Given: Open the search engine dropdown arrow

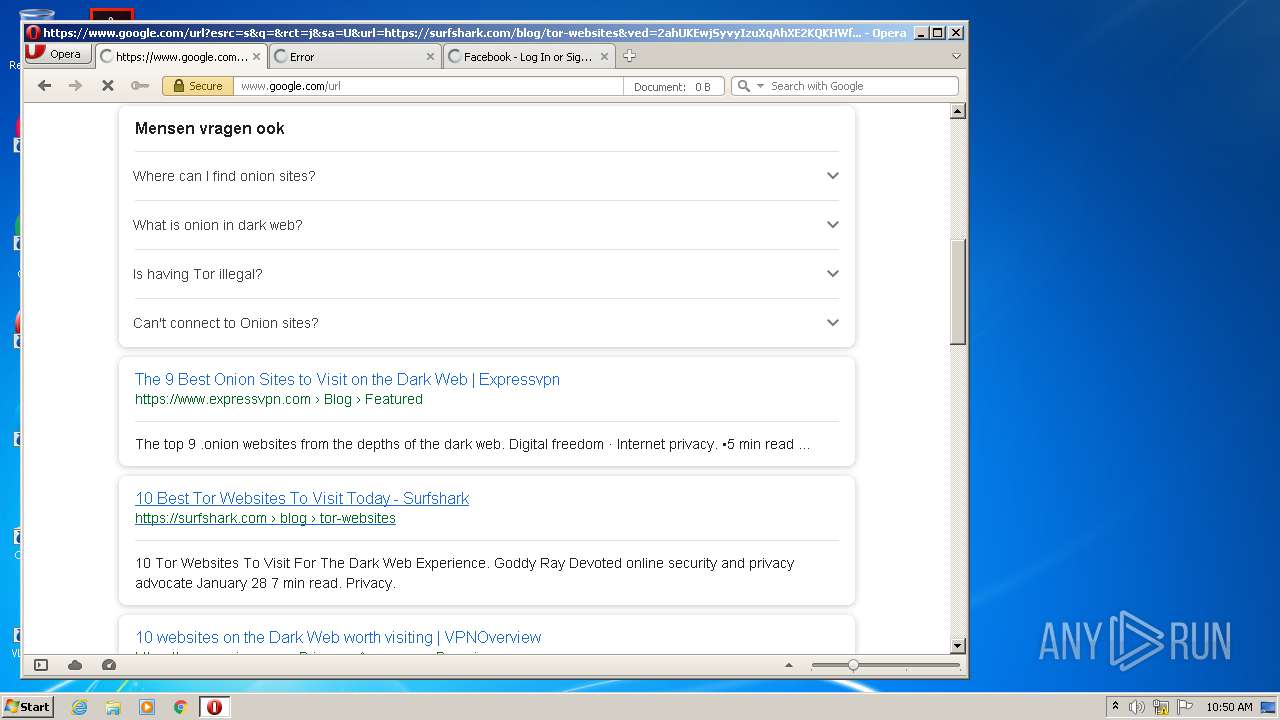Looking at the screenshot, I should 760,86.
